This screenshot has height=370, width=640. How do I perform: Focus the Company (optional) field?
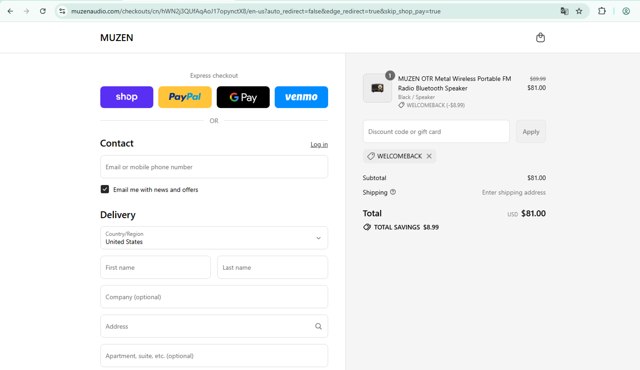pyautogui.click(x=214, y=297)
